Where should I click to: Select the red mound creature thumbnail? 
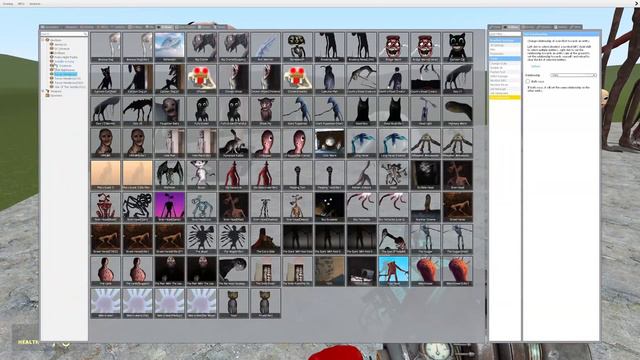pos(265,239)
